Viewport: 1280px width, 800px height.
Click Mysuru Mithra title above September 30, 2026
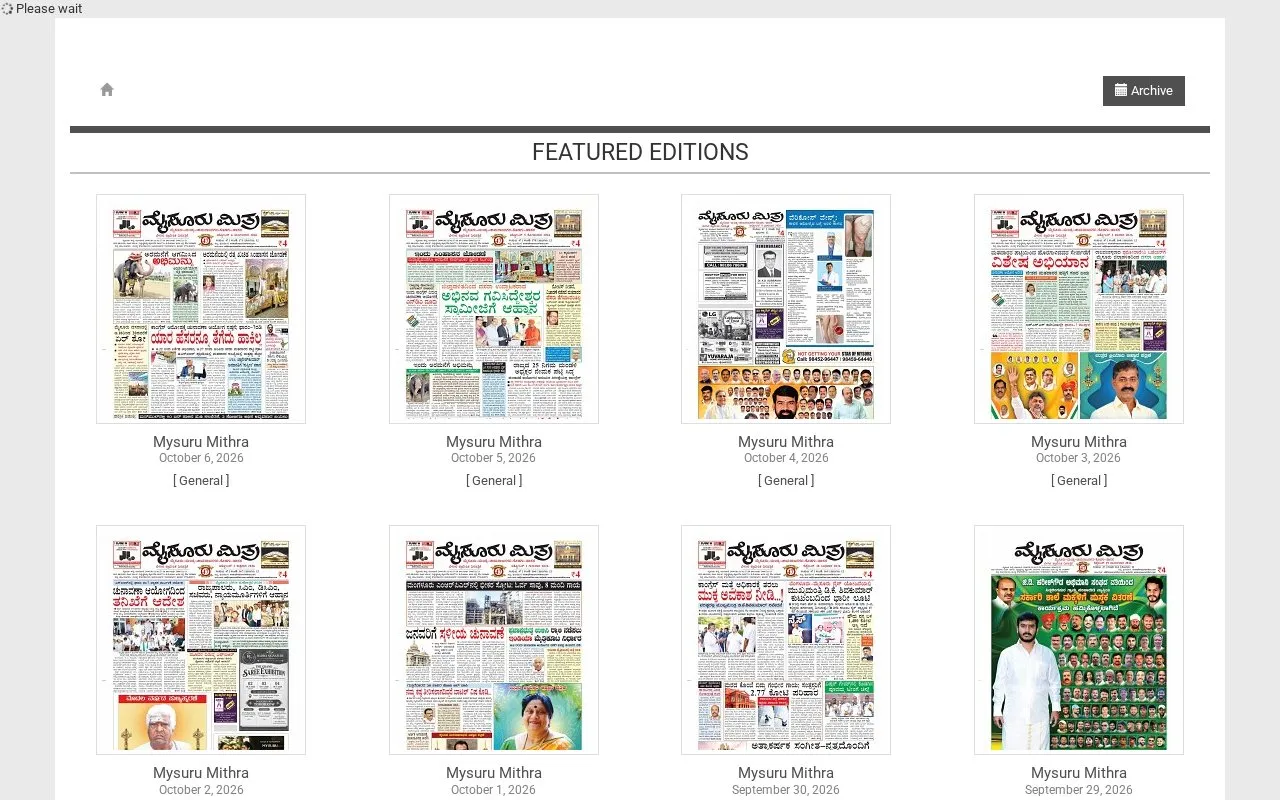[x=786, y=773]
